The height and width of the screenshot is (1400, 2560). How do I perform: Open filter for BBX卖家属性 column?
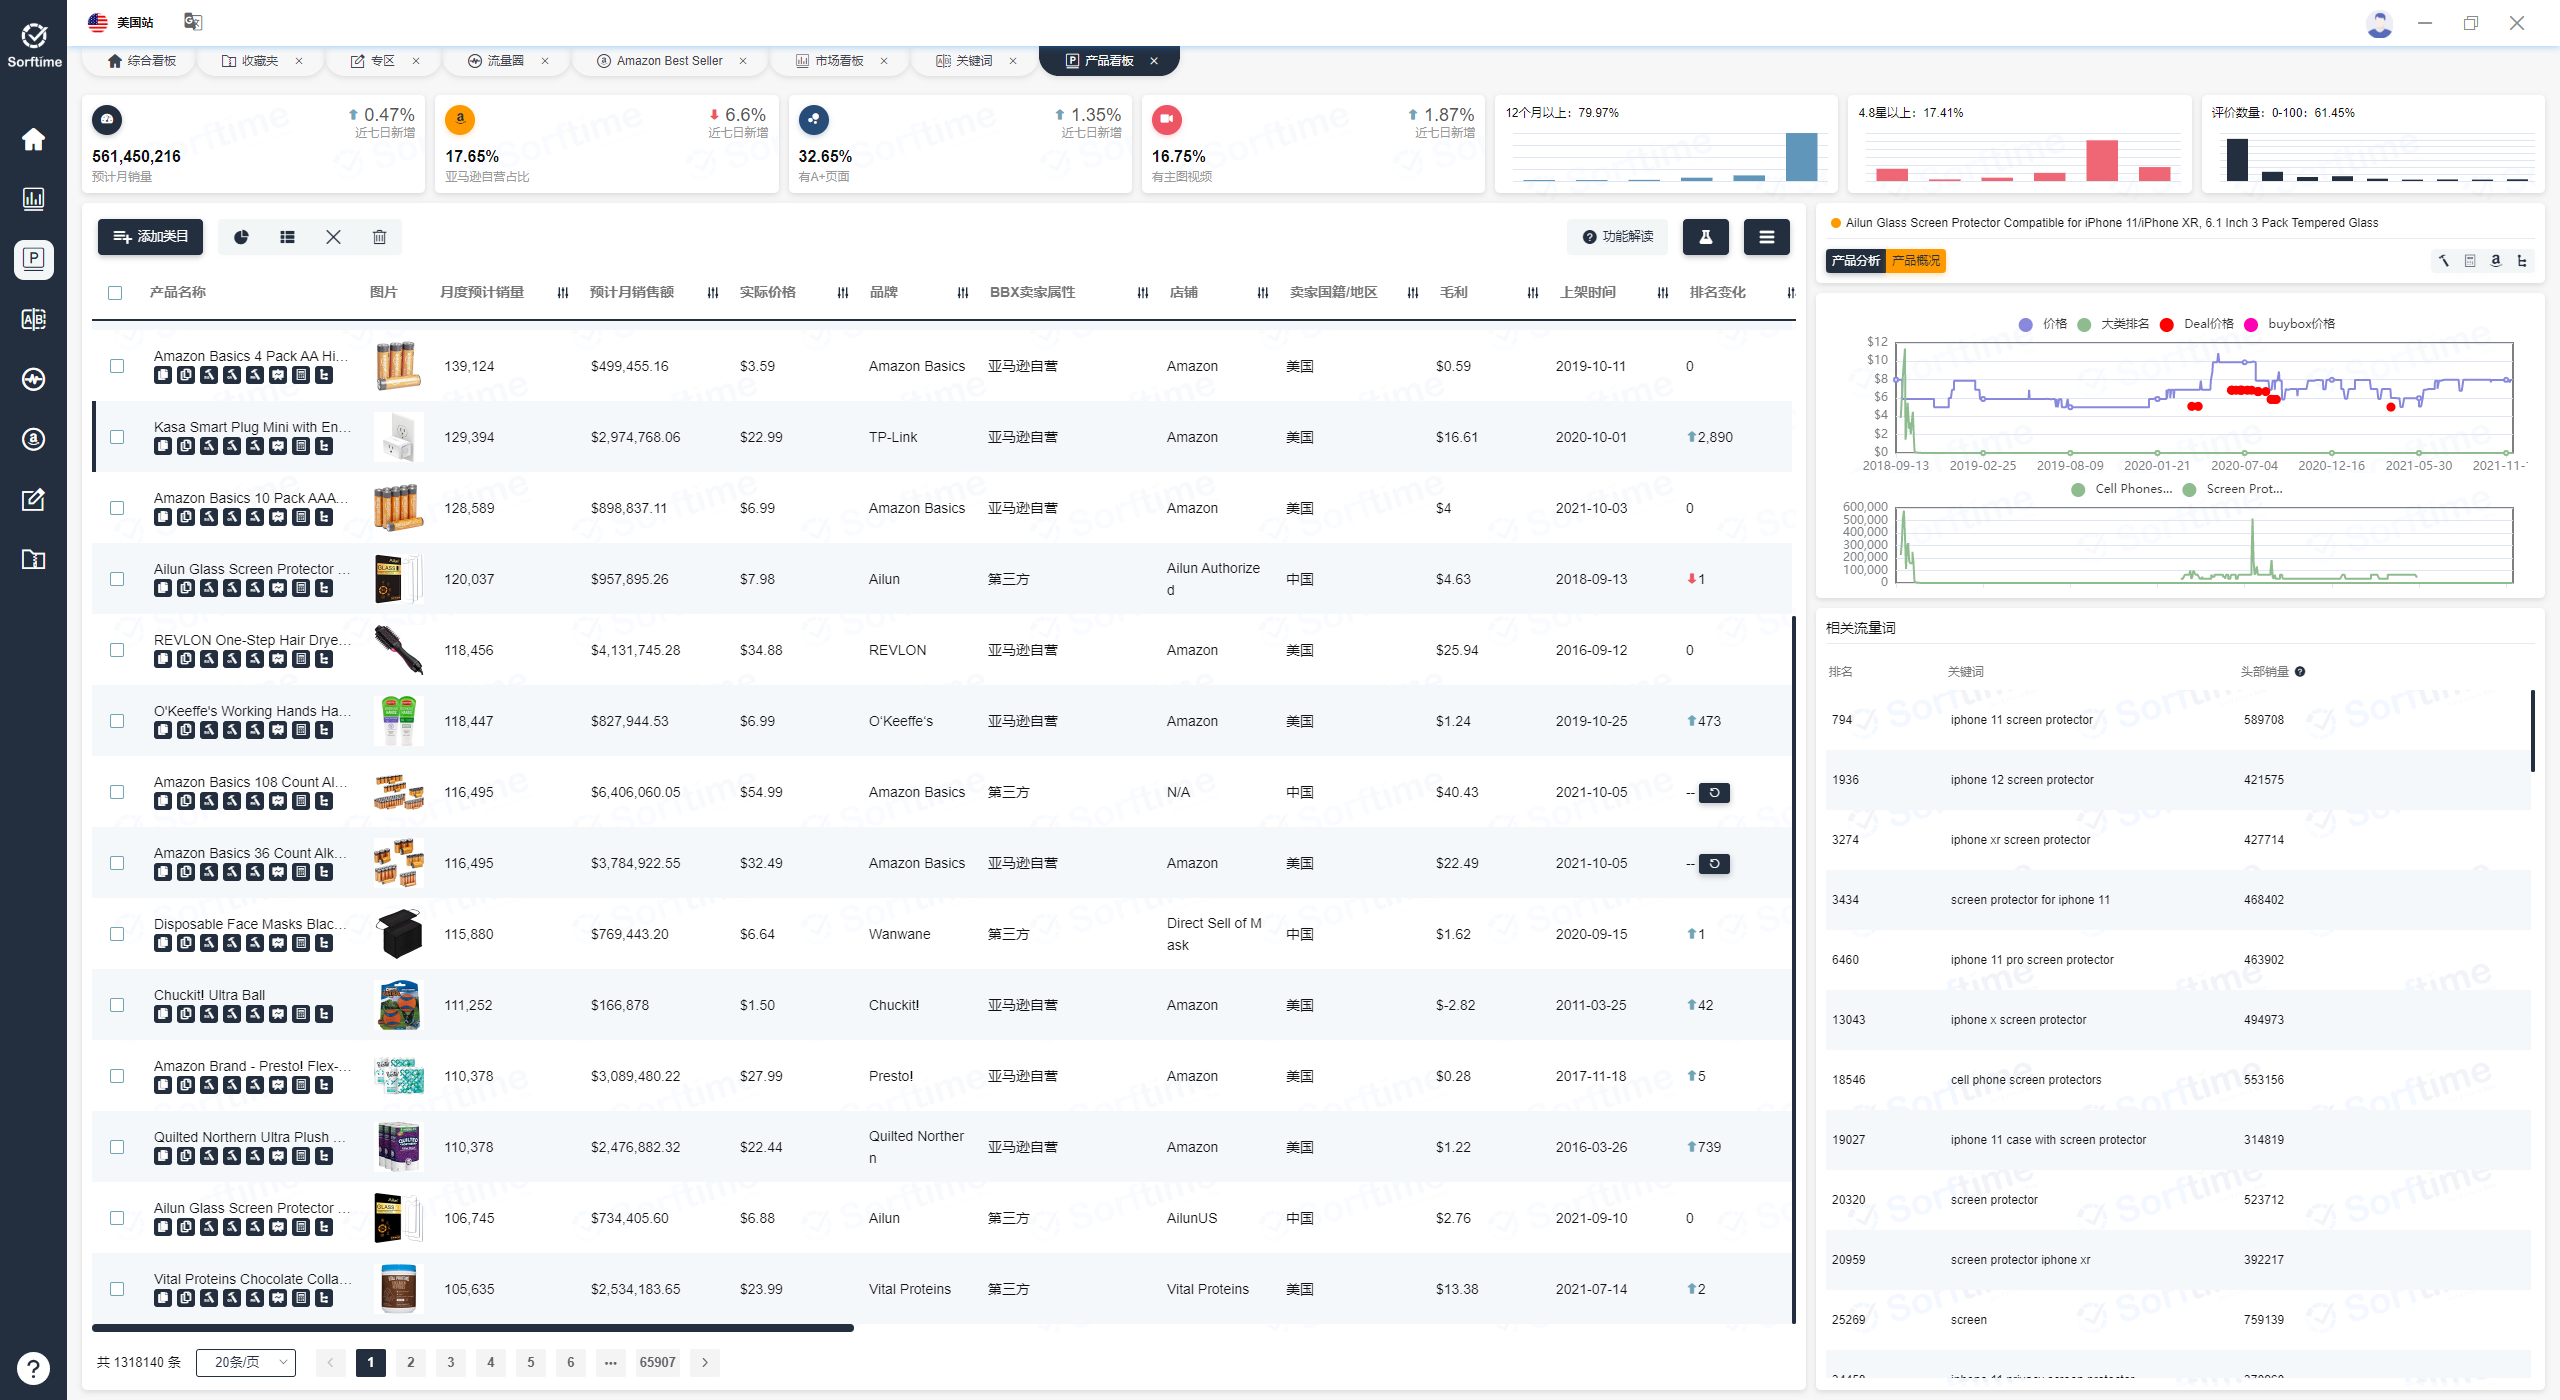tap(1143, 293)
